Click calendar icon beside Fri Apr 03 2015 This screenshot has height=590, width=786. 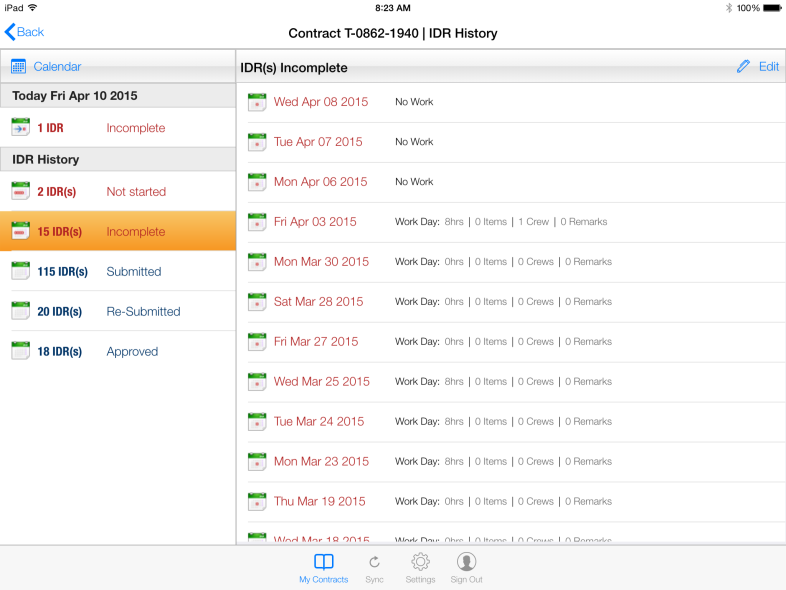point(257,222)
